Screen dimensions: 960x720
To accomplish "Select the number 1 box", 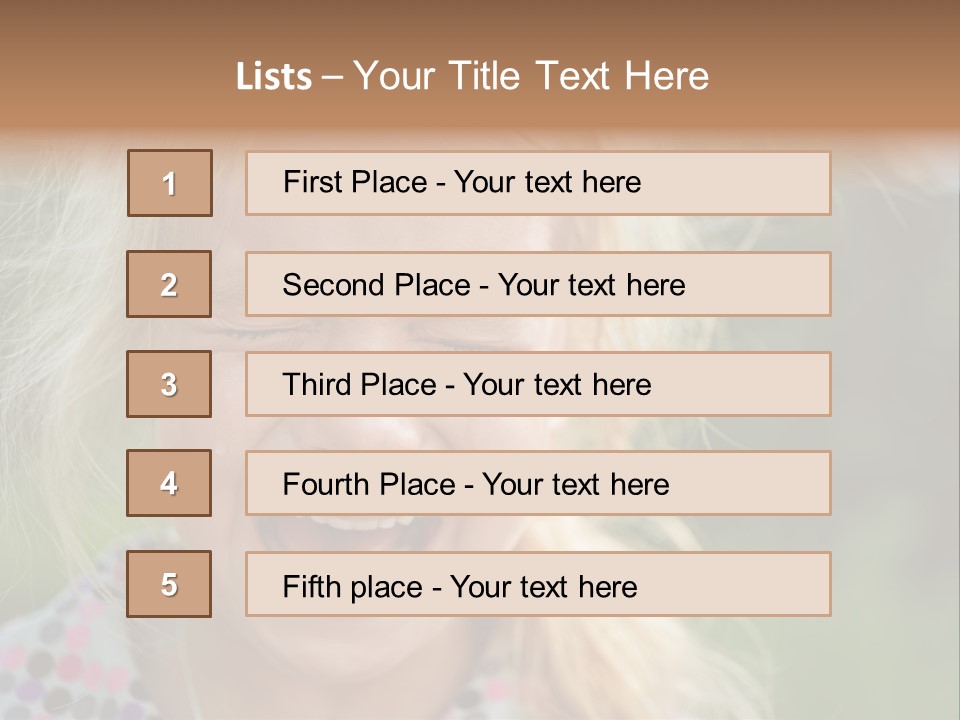I will (170, 183).
